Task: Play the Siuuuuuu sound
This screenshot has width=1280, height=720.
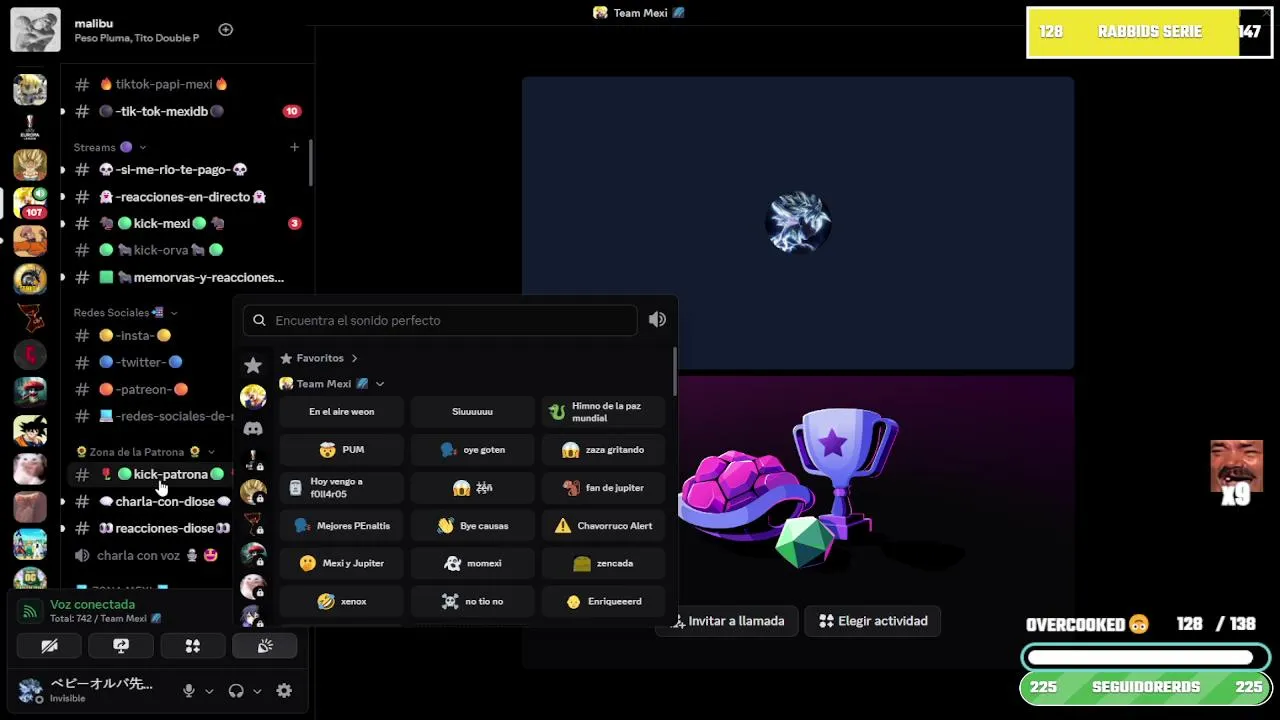Action: [x=472, y=411]
